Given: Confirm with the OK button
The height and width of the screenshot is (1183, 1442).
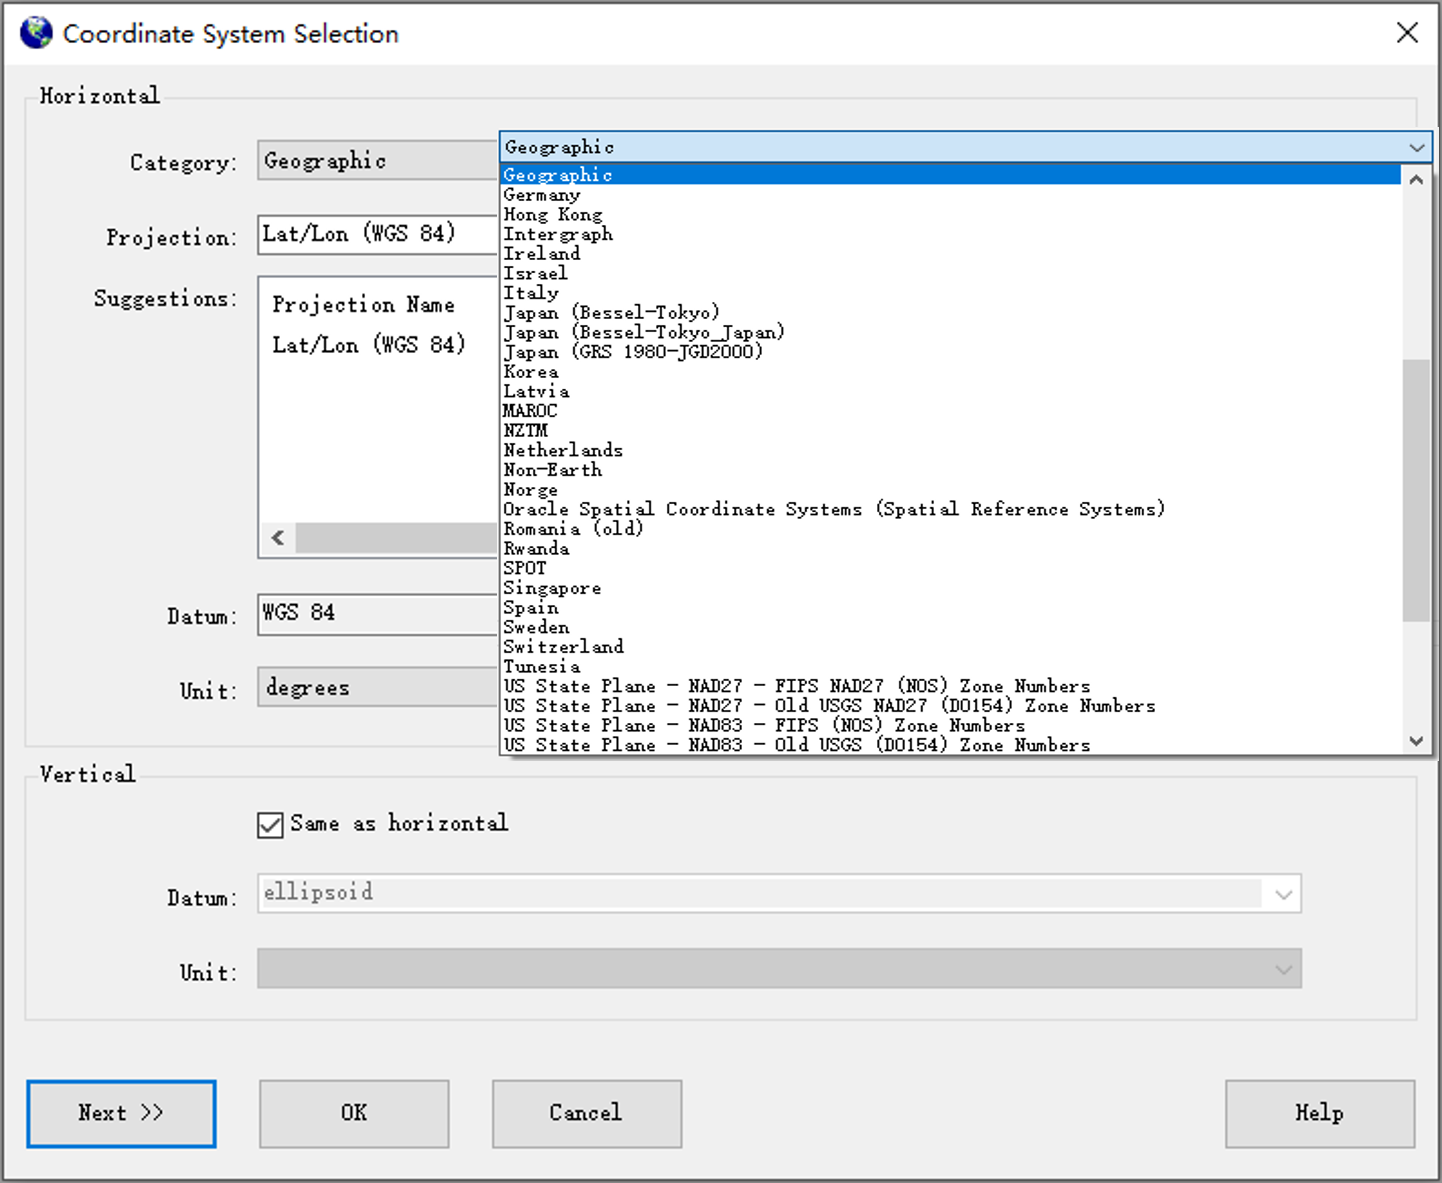Looking at the screenshot, I should coord(354,1113).
